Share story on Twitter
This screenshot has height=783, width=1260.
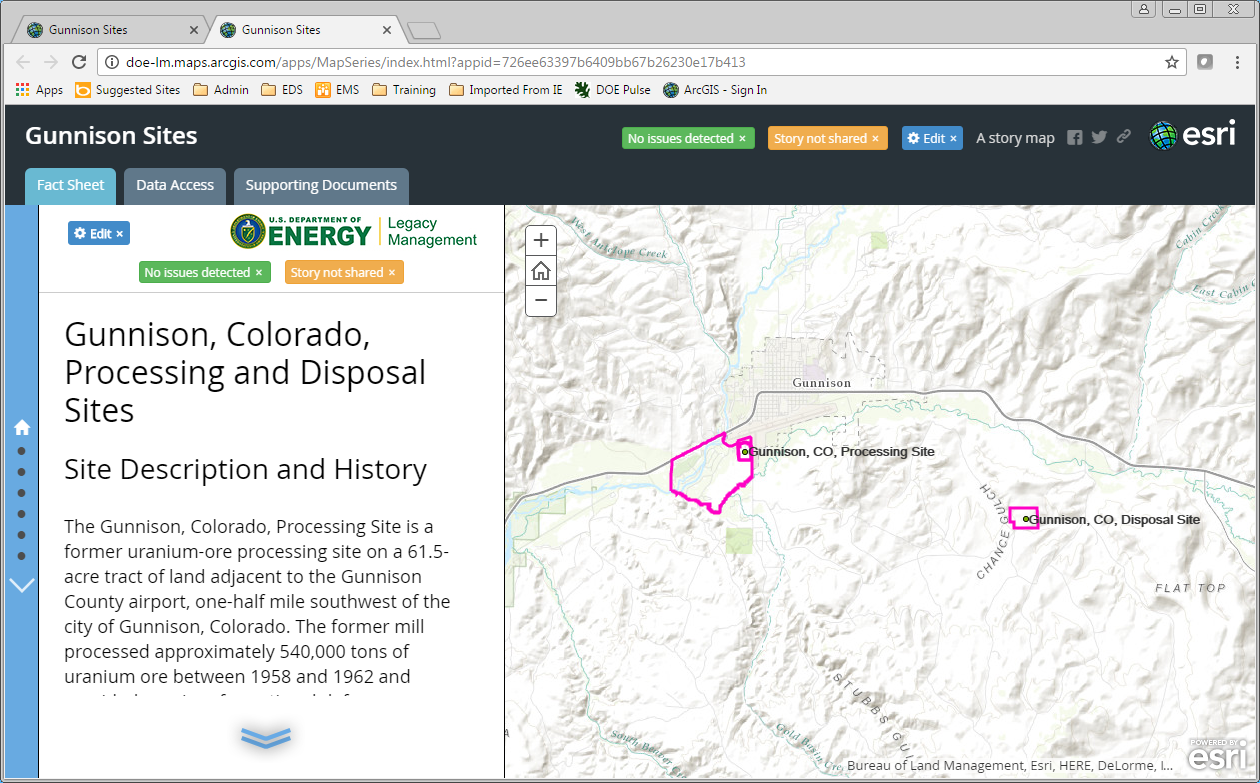[1099, 138]
